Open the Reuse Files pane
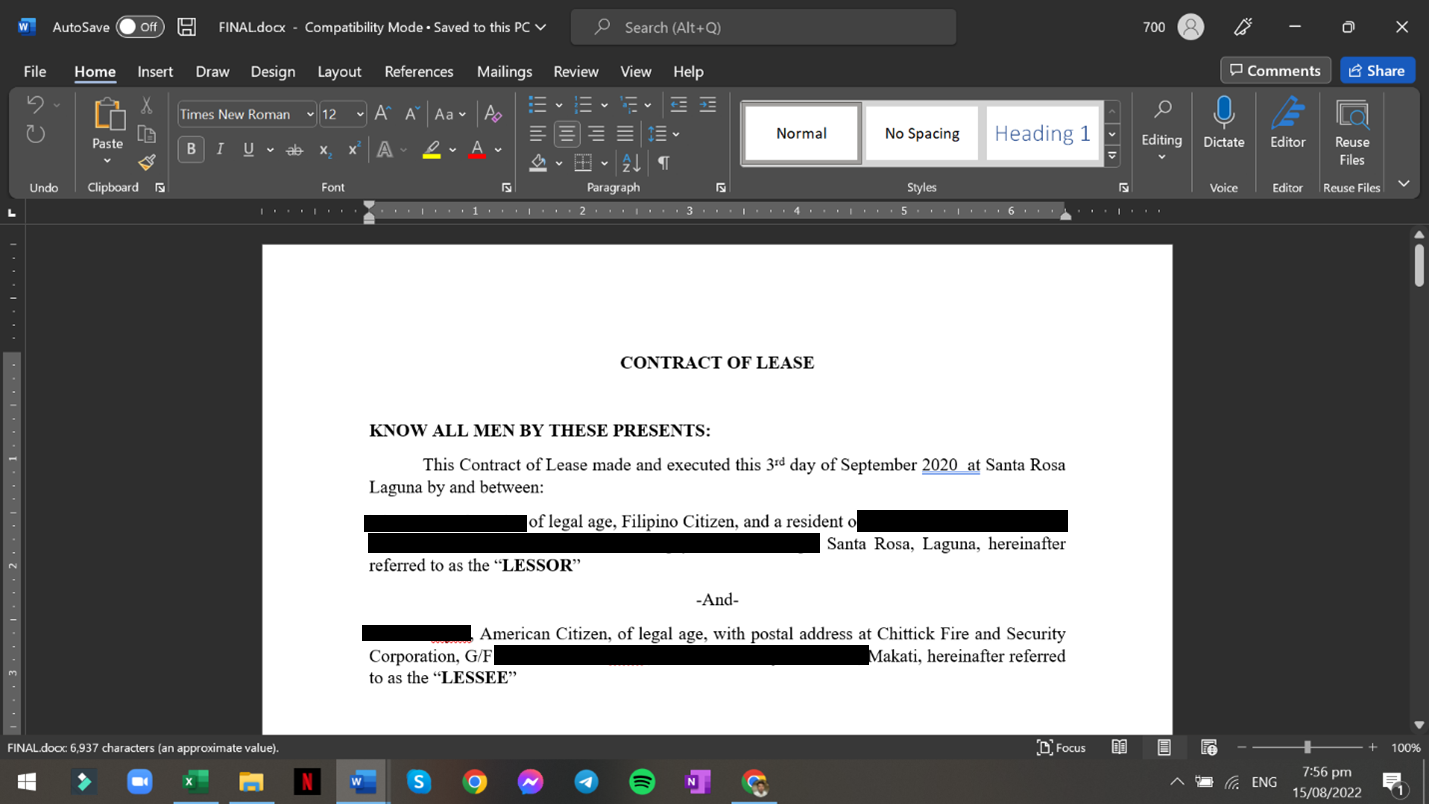The height and width of the screenshot is (804, 1429). tap(1352, 131)
